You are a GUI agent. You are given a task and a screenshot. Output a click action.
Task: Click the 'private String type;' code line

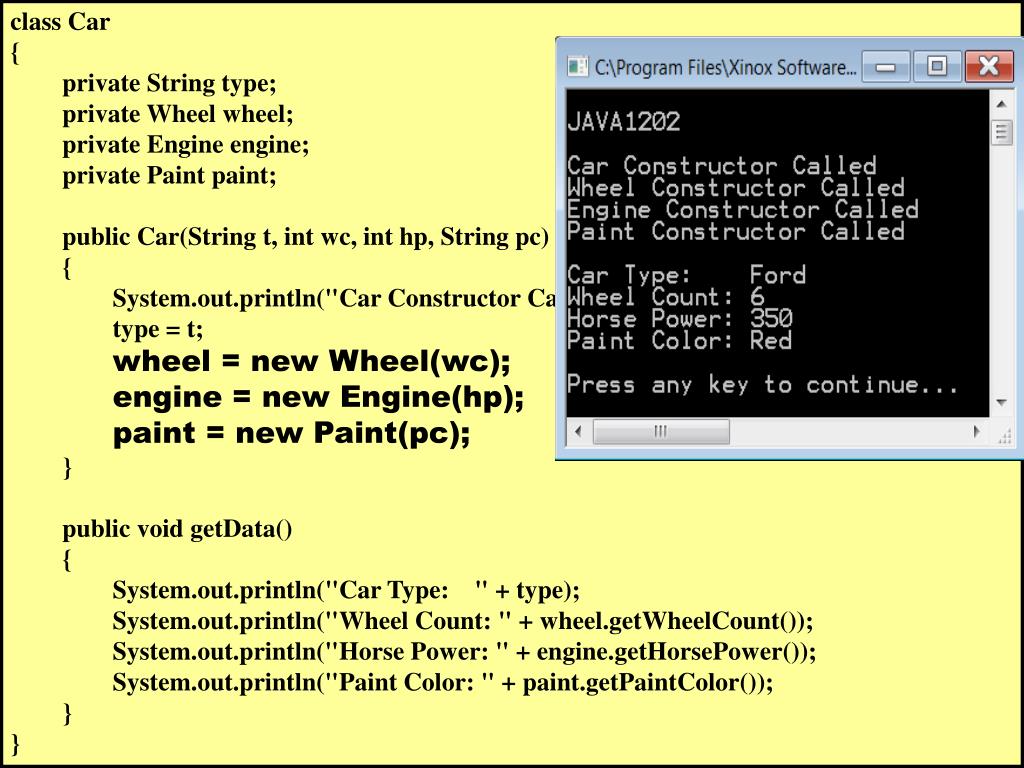tap(169, 83)
